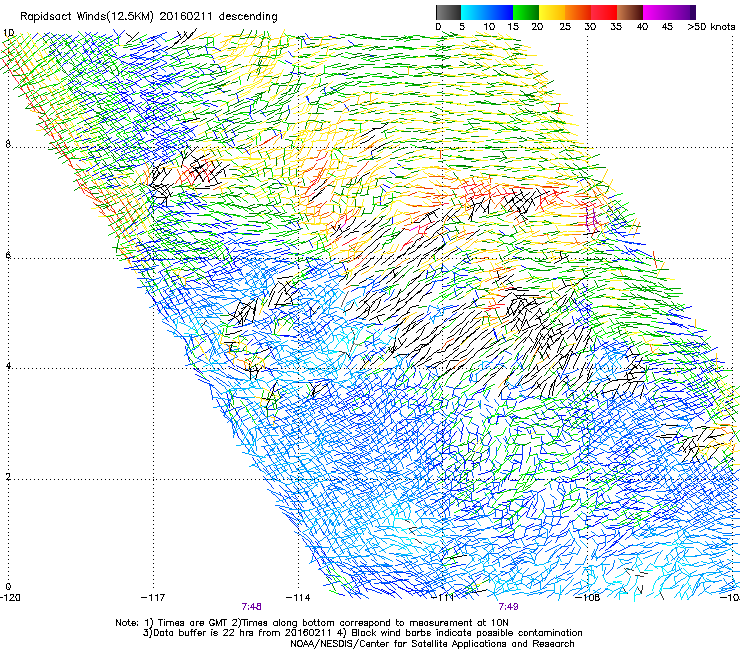Click the '>50 knots' legend label
The width and height of the screenshot is (740, 650).
[711, 27]
